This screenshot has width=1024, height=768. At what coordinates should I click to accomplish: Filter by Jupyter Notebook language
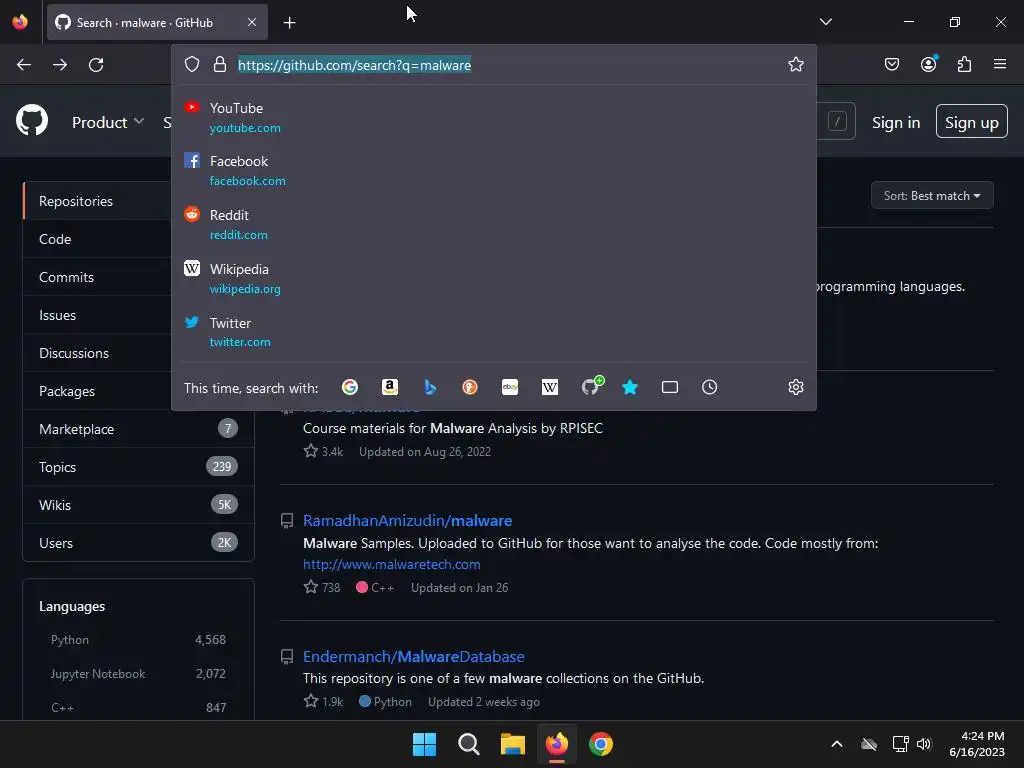[138, 673]
